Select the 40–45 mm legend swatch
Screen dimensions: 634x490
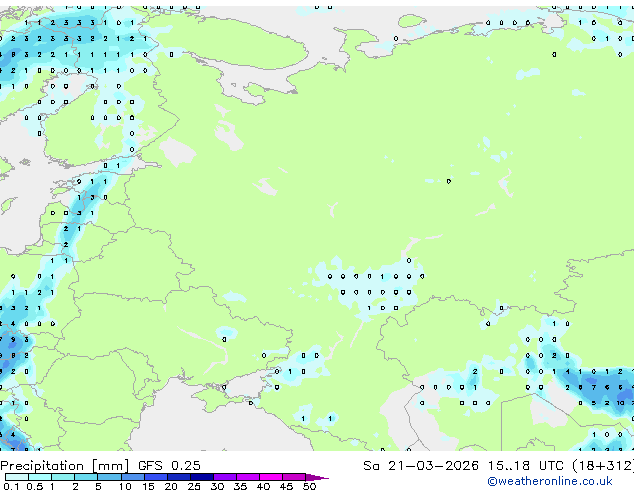(271, 477)
